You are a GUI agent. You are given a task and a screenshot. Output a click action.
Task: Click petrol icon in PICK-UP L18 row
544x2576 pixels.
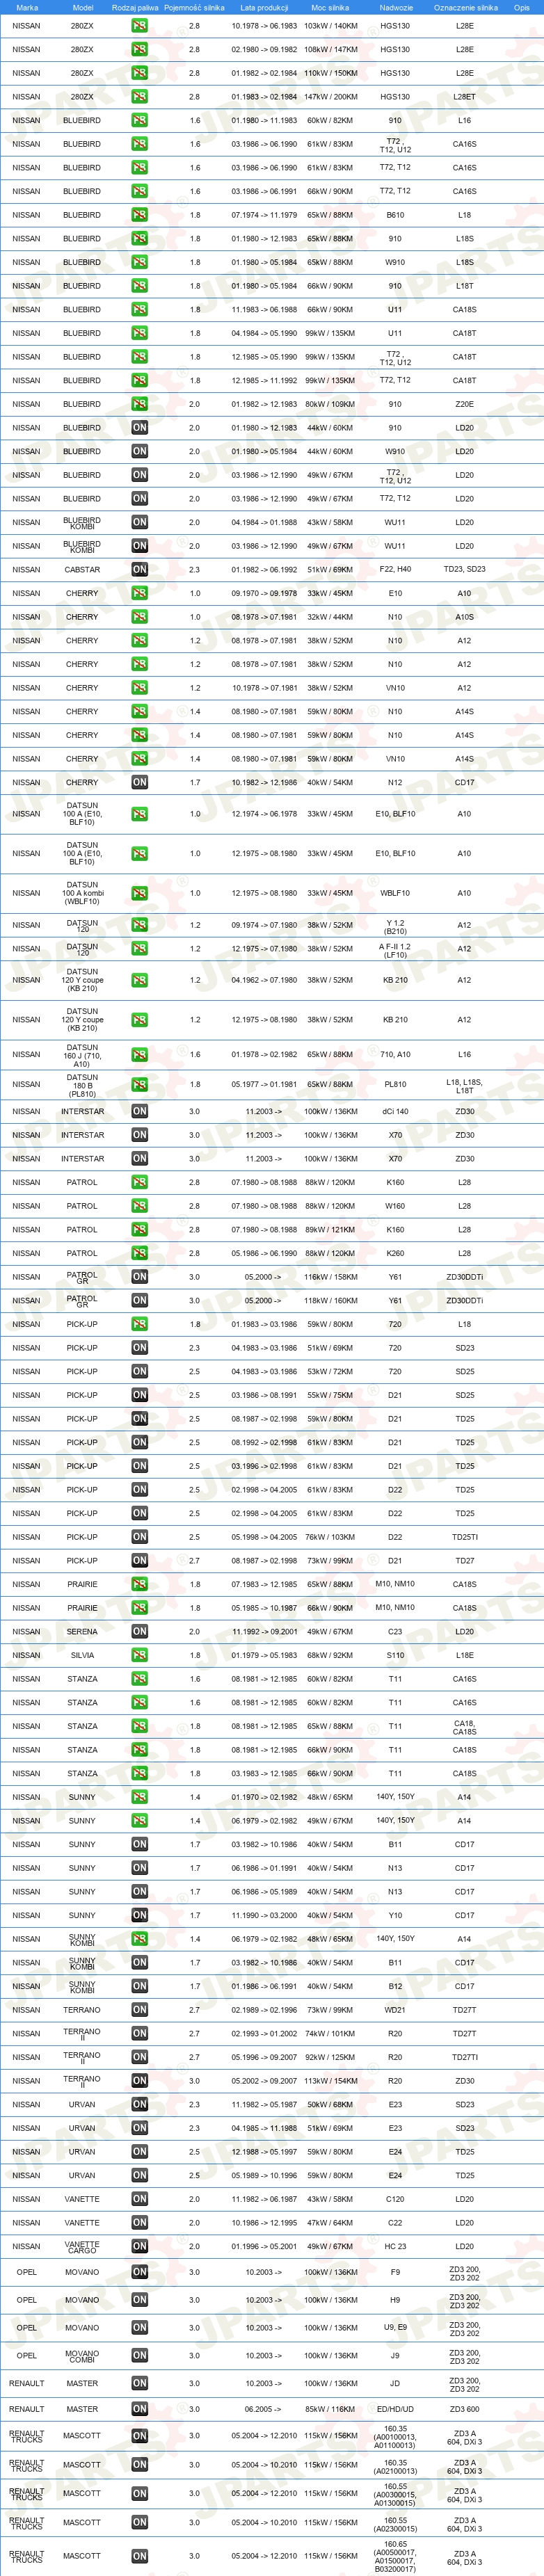[139, 1324]
